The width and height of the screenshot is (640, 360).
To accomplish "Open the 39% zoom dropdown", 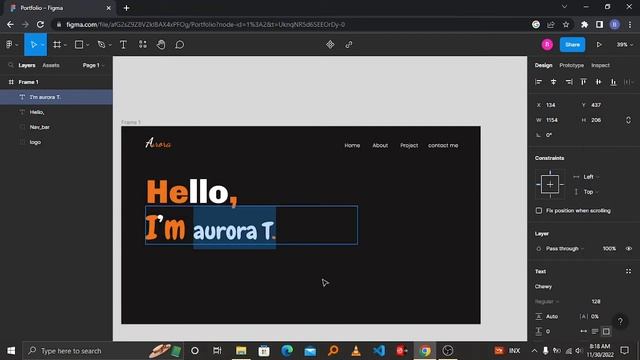I will click(x=624, y=44).
